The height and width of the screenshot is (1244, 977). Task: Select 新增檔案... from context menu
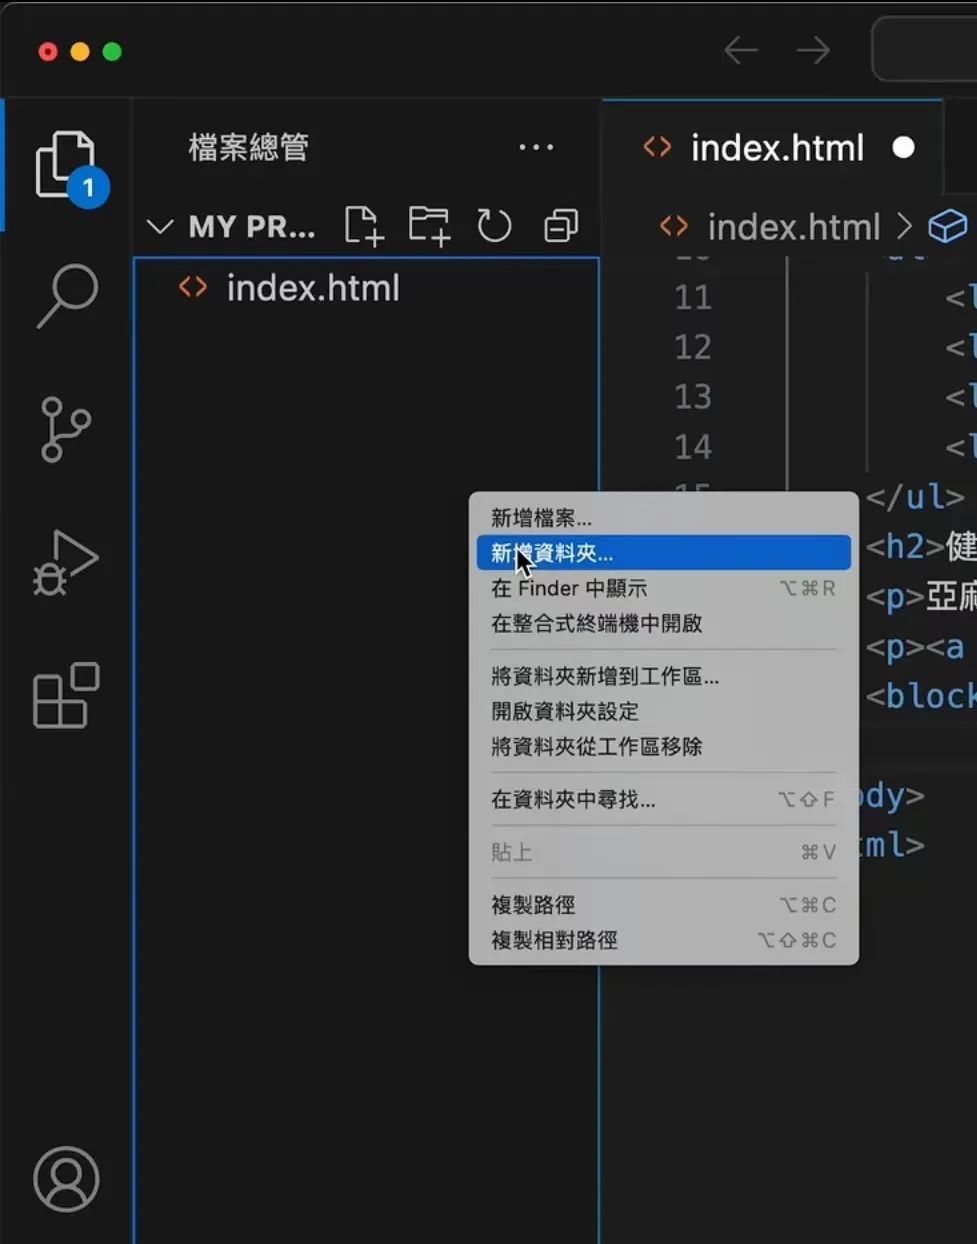[x=541, y=518]
